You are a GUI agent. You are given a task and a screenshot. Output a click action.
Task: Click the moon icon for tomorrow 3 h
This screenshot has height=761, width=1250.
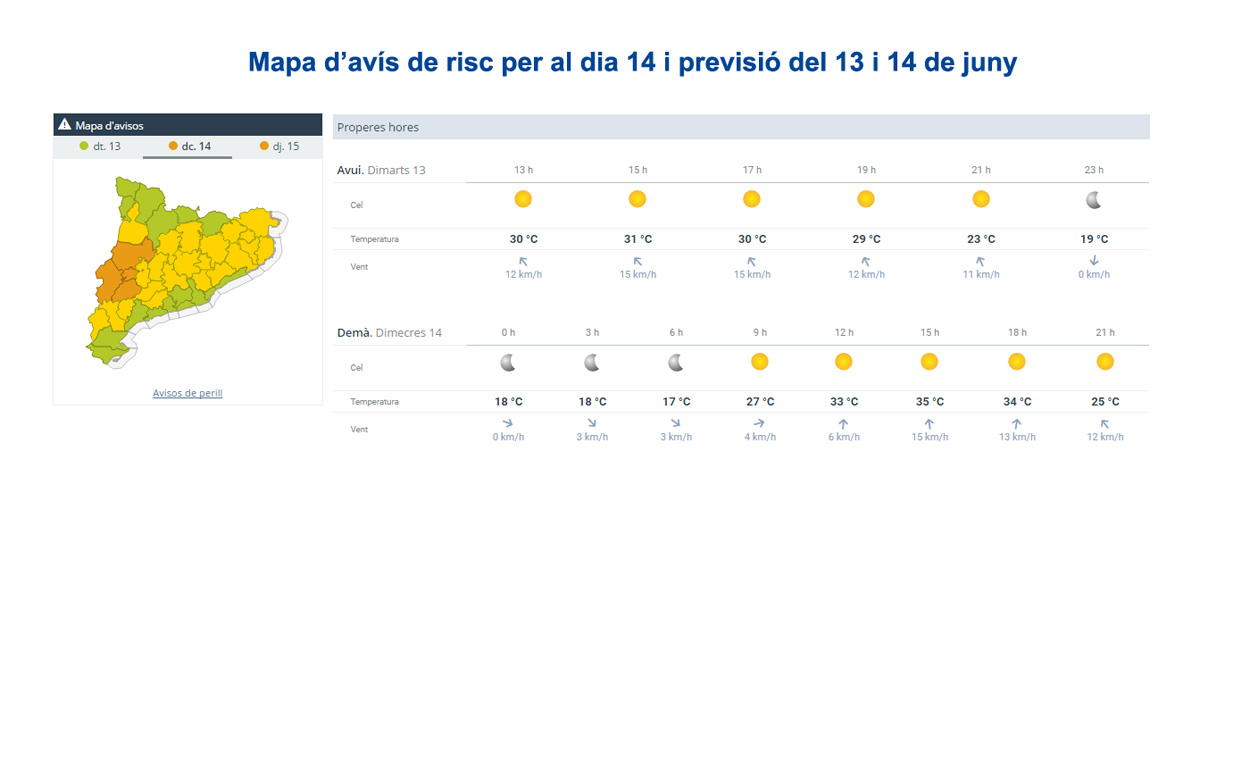pyautogui.click(x=592, y=362)
